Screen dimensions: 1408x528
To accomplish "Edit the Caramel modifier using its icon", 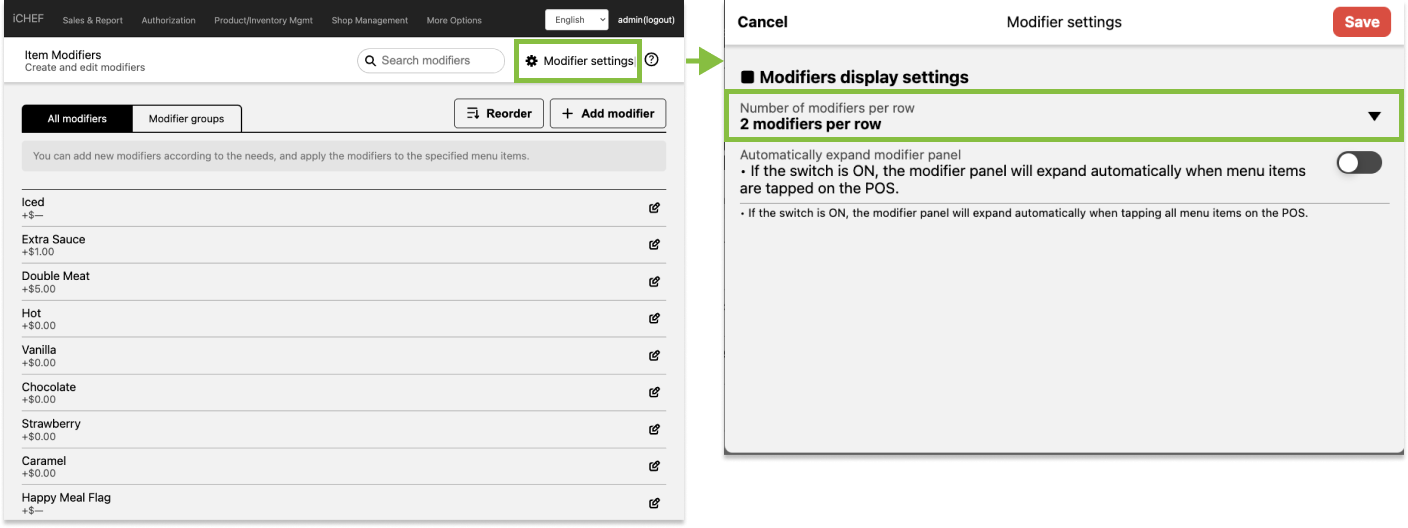I will coord(654,466).
